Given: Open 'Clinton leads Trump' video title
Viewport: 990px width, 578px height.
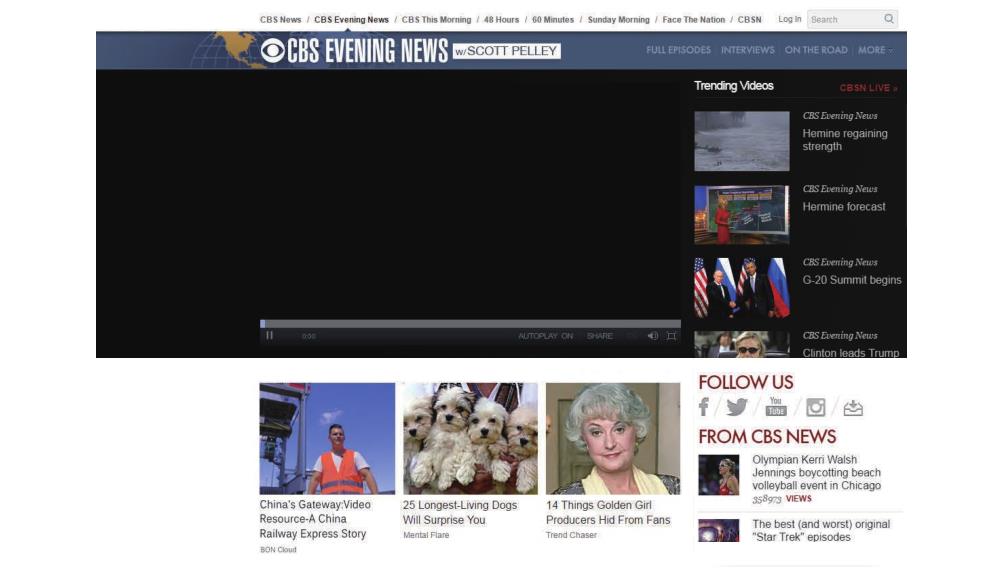Looking at the screenshot, I should coord(850,352).
